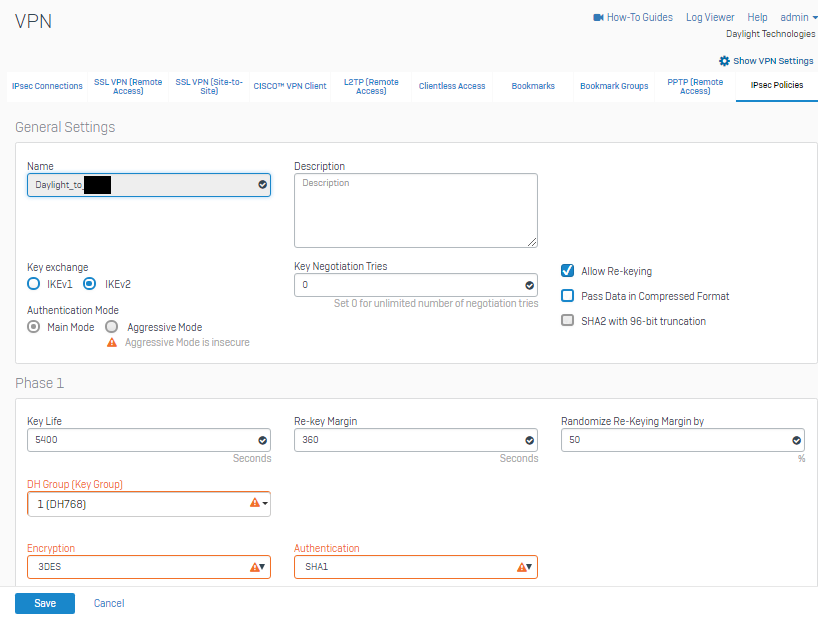
Task: Click the Authentication field warning icon
Action: point(522,567)
